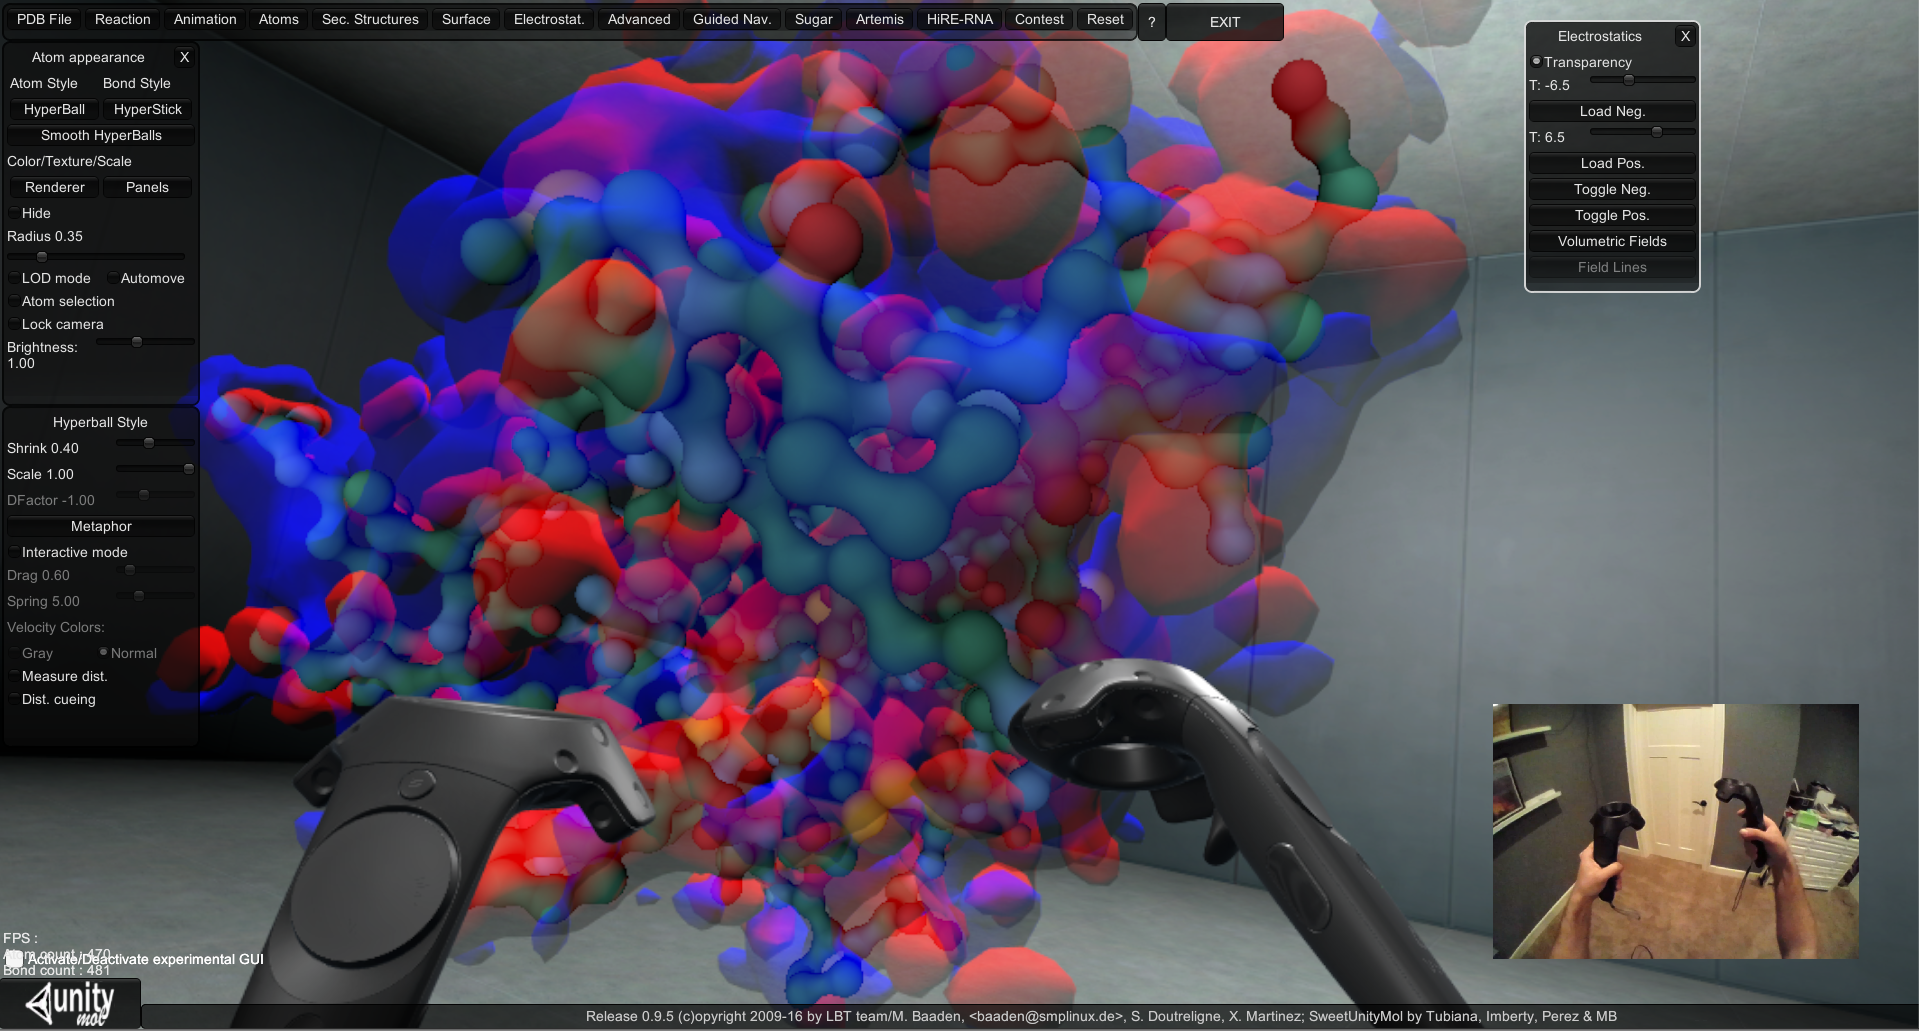Click the Hyperball Style panel title

click(100, 422)
